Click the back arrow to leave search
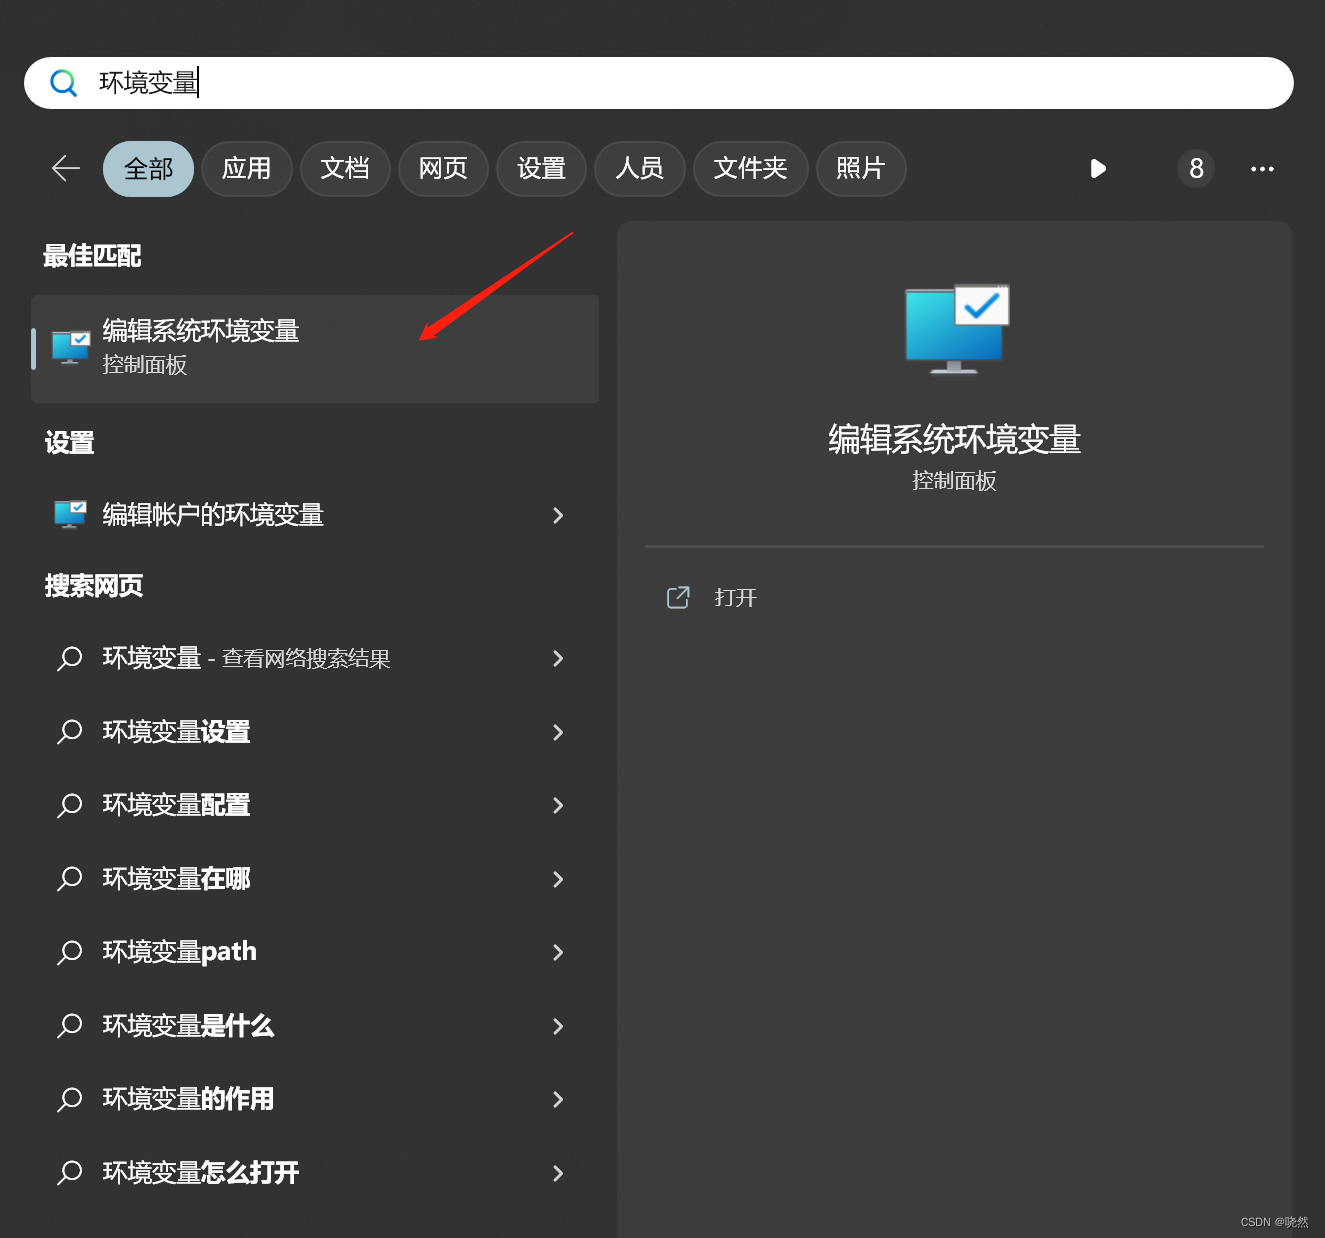1325x1238 pixels. [64, 168]
